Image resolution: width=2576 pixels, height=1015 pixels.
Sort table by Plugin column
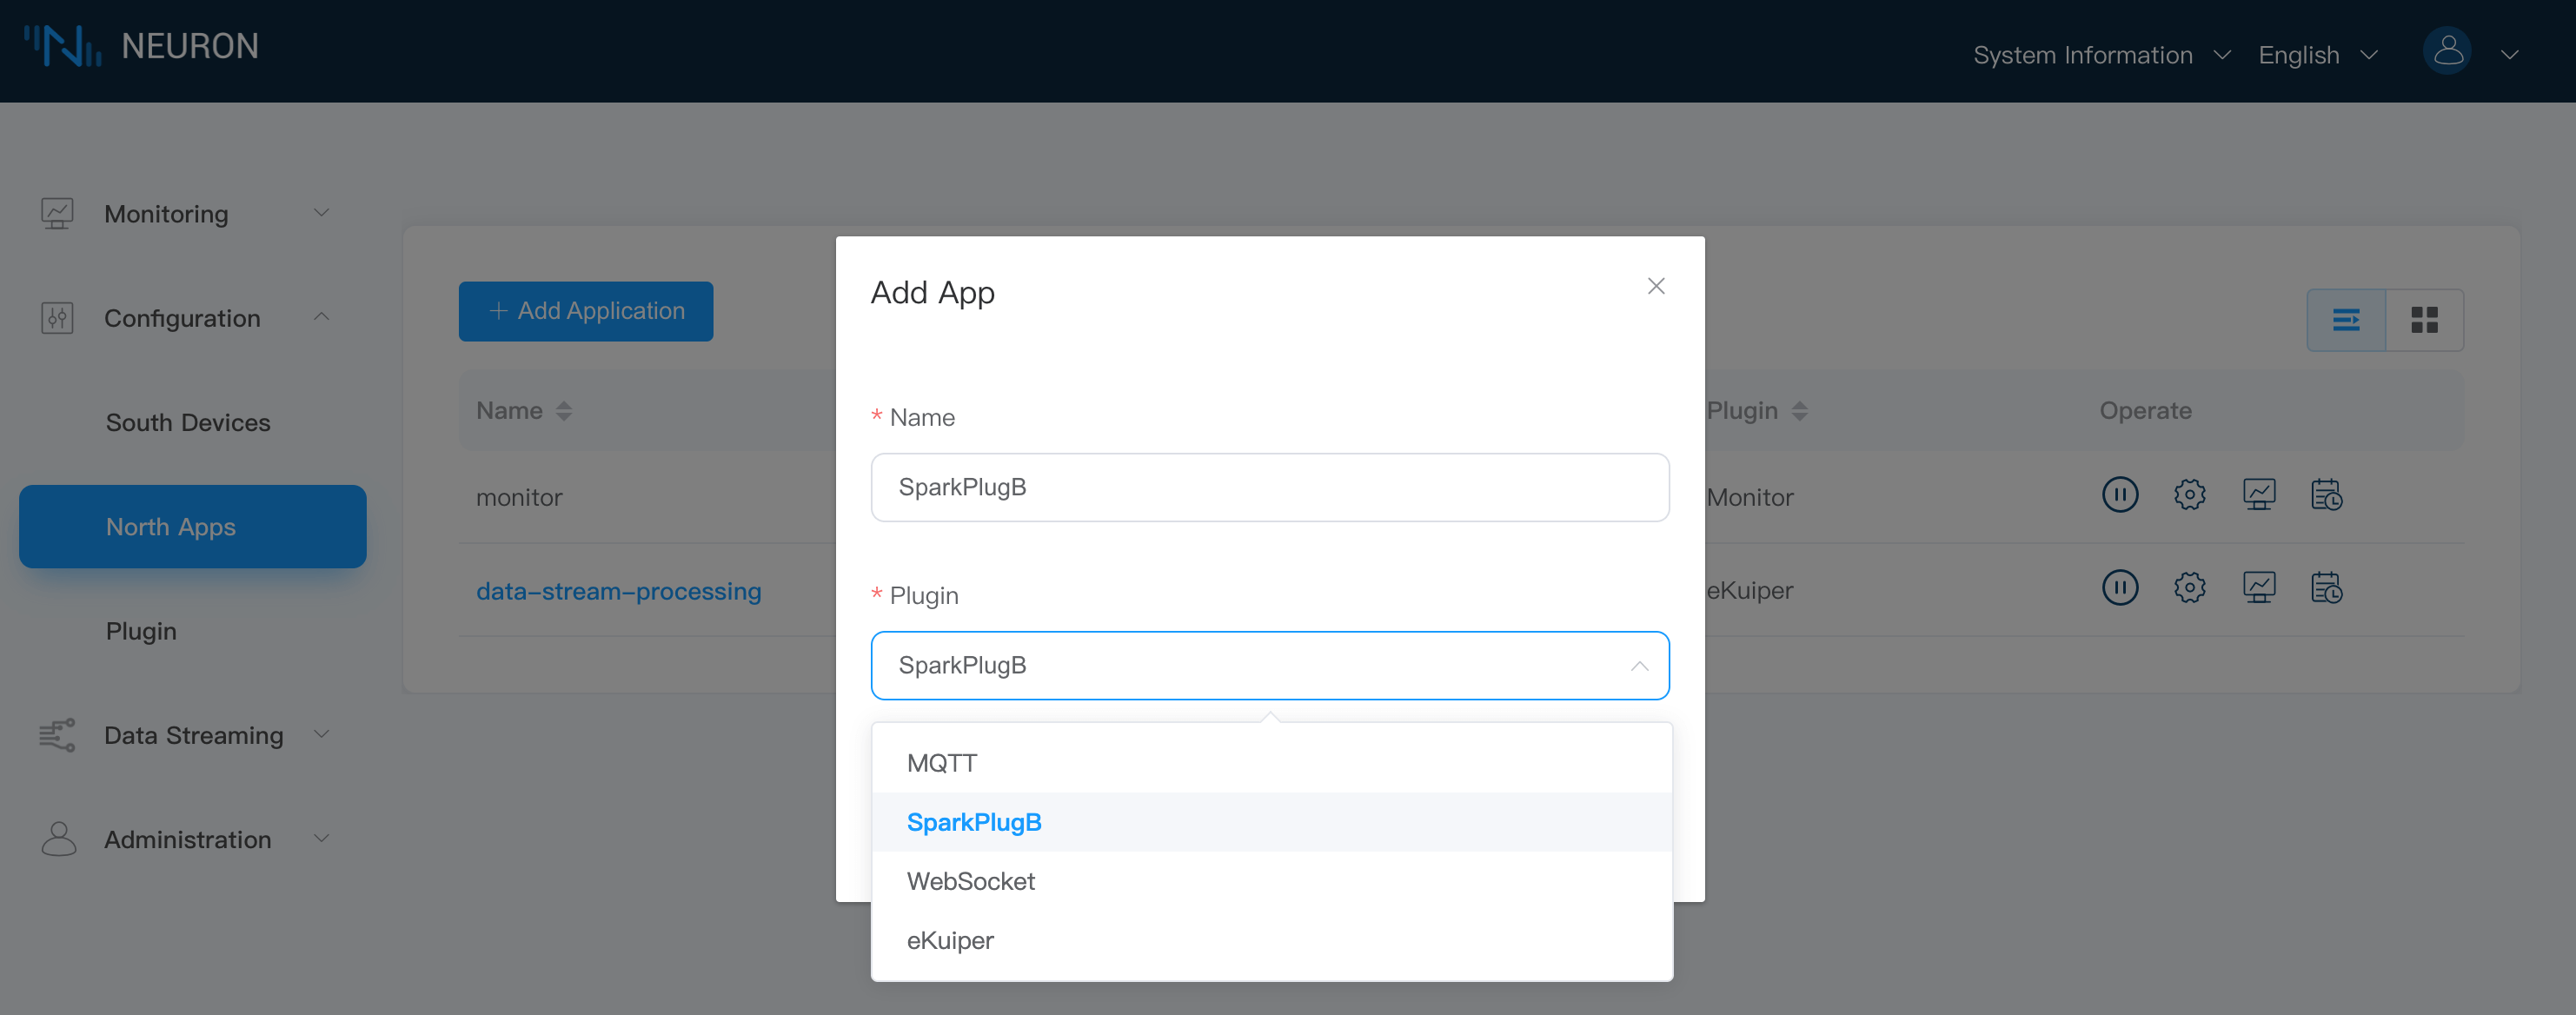click(1798, 411)
